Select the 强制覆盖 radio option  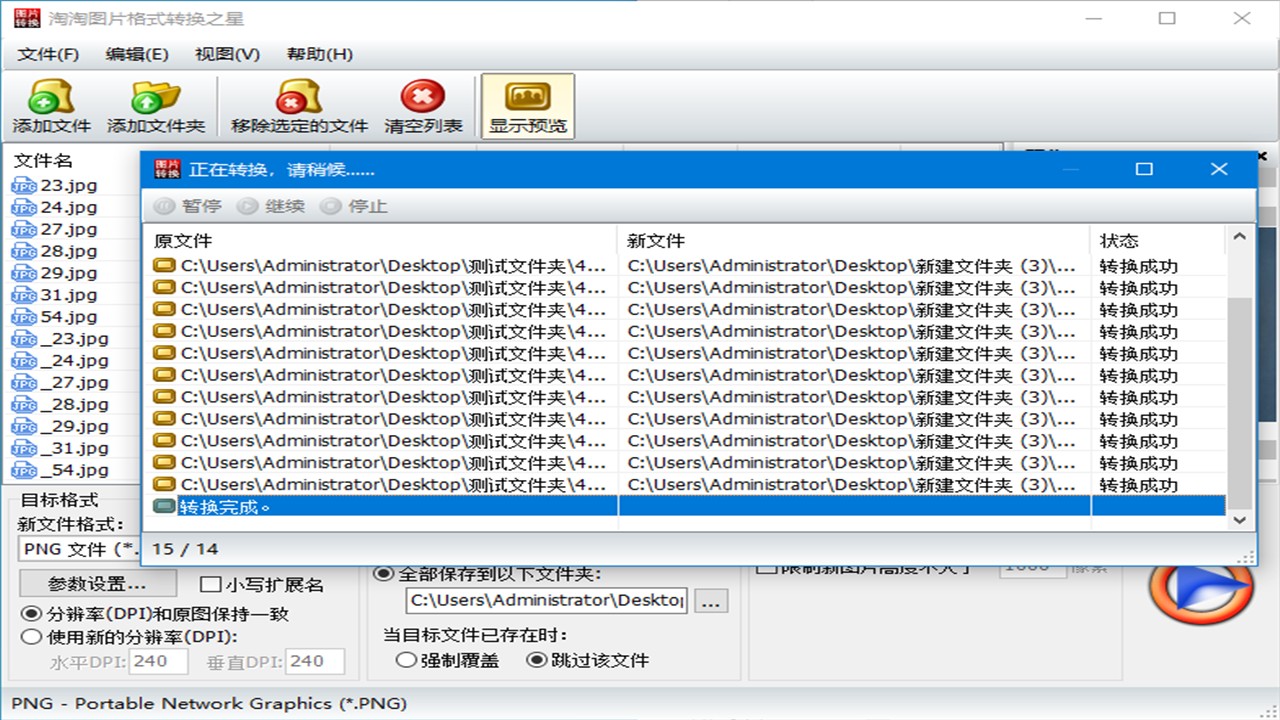406,660
